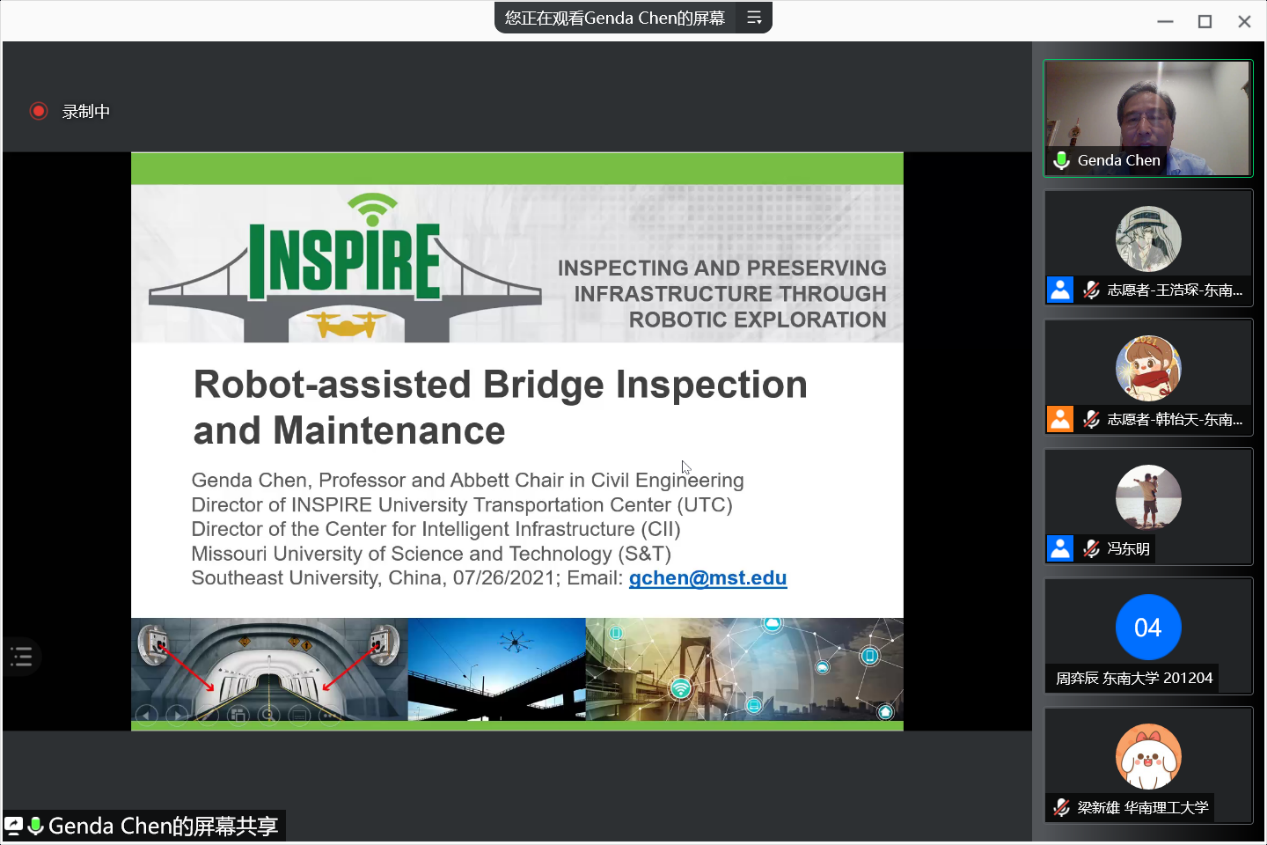Open the see-all-slides grid icon
1267x845 pixels.
238,714
